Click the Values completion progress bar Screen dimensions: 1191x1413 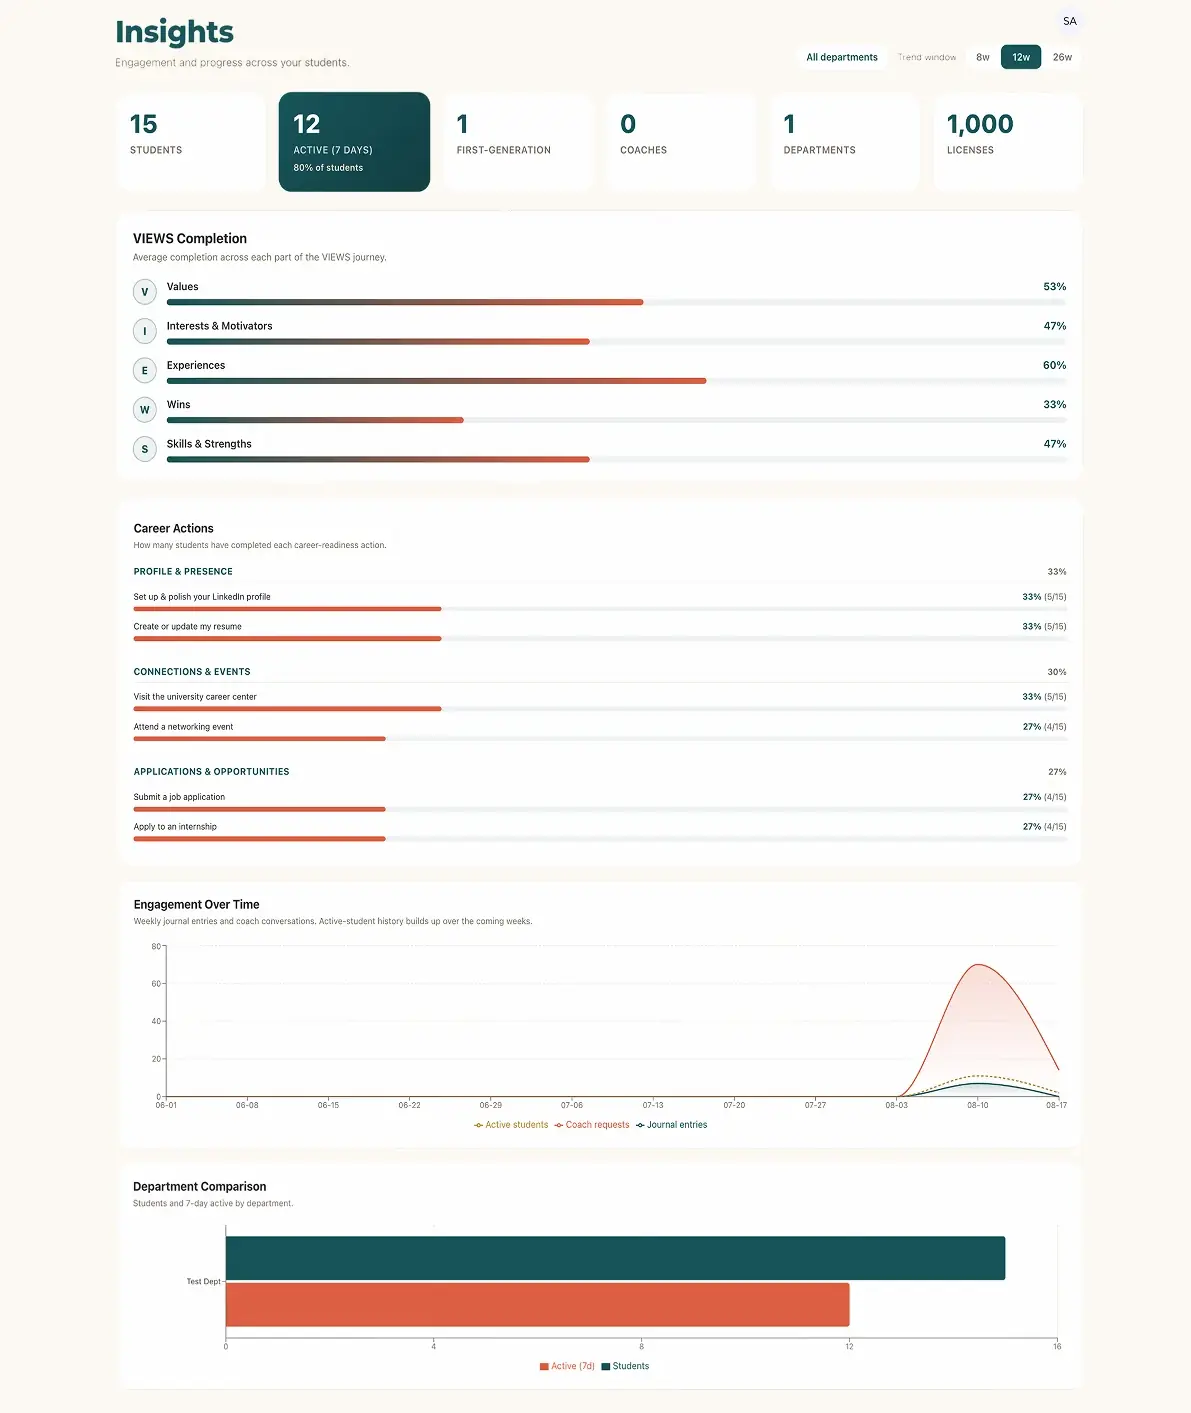coord(616,302)
